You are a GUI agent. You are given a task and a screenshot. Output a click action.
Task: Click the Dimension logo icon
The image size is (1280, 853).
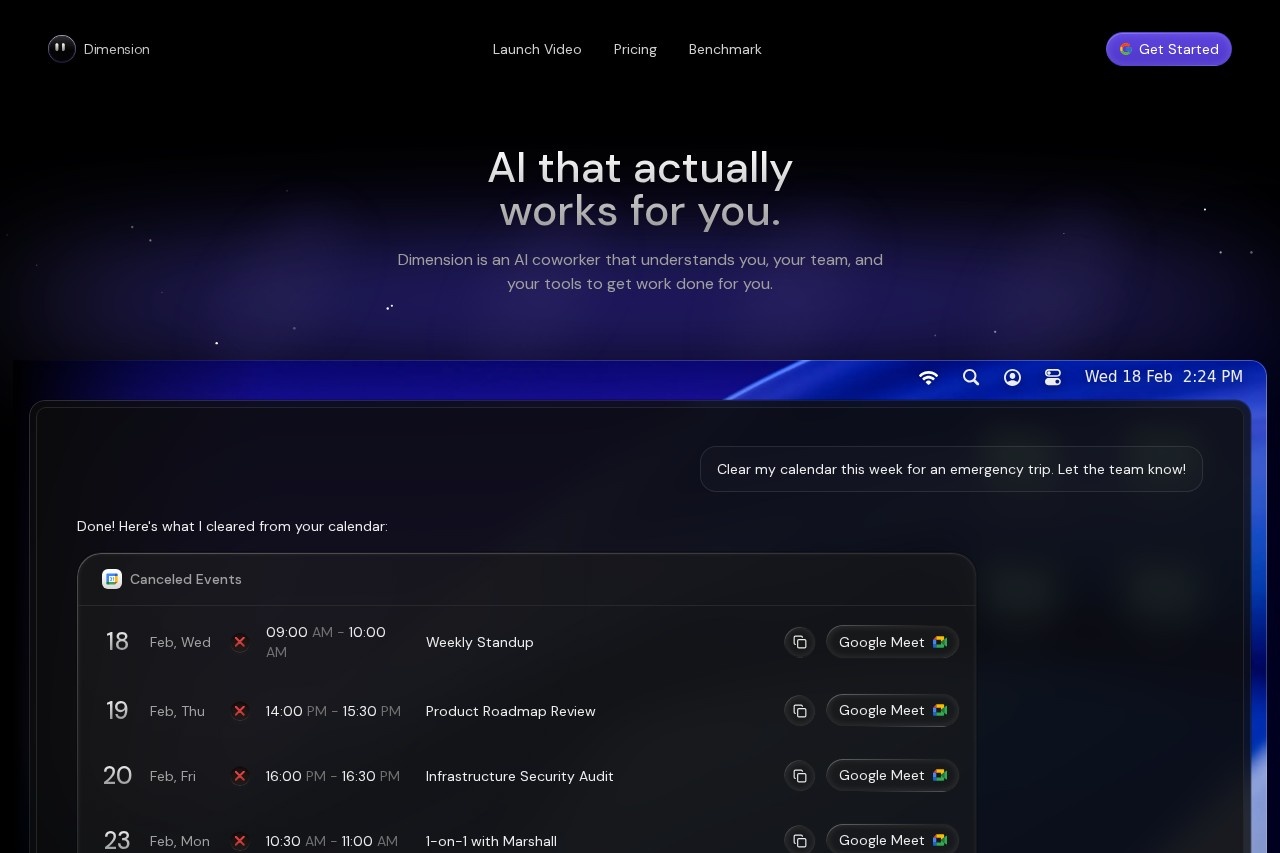(62, 49)
